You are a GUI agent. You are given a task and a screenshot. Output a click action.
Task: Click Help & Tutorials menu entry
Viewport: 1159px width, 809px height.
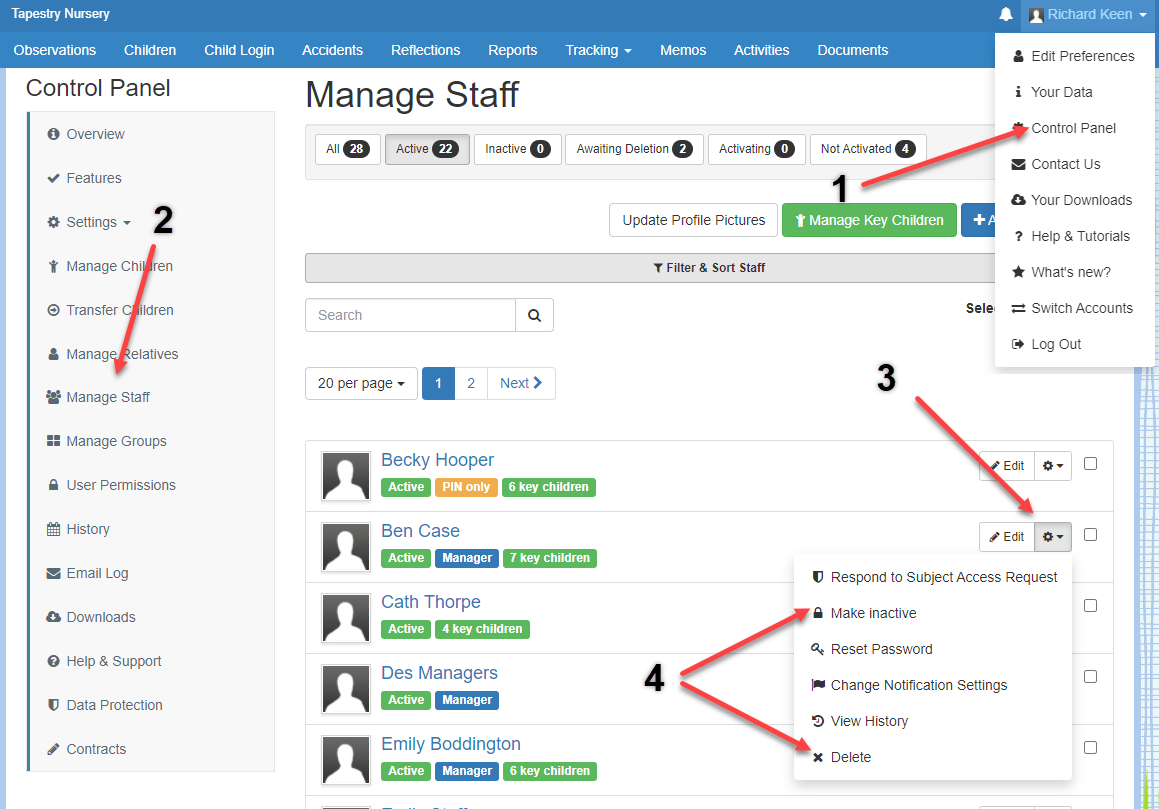(x=1073, y=237)
